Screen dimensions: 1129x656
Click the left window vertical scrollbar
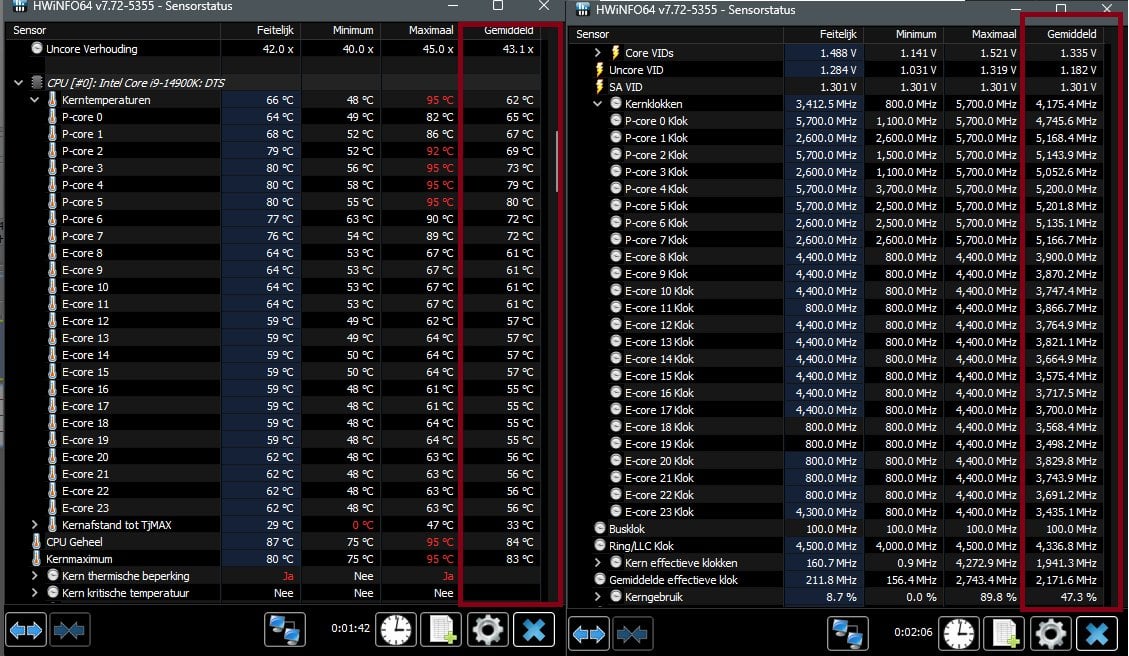coord(556,161)
